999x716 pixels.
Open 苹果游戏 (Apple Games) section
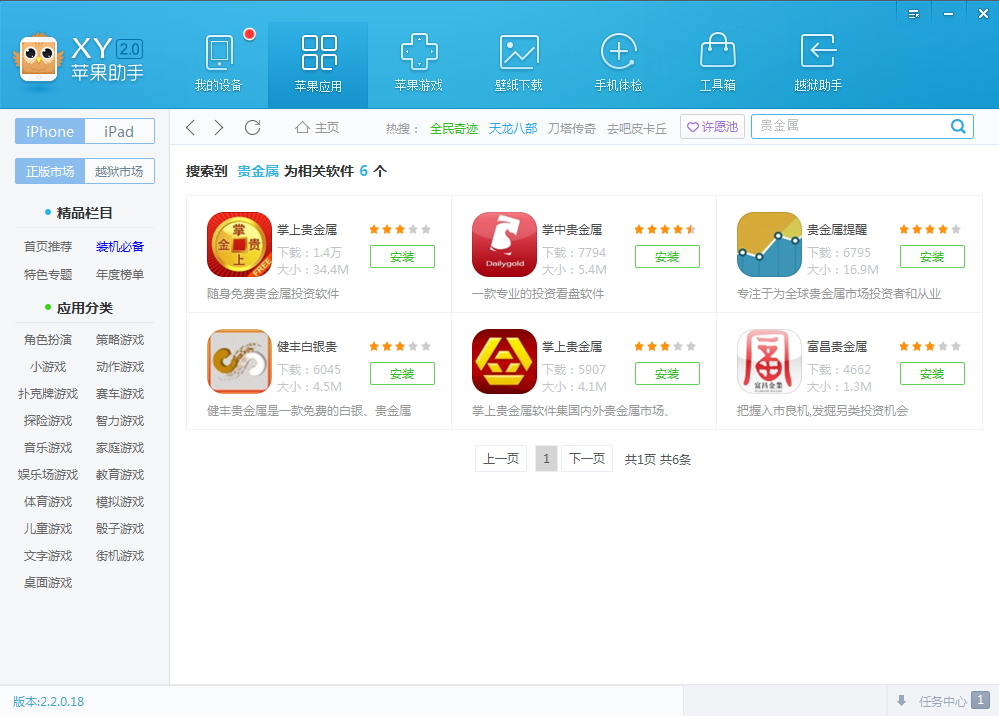tap(419, 64)
